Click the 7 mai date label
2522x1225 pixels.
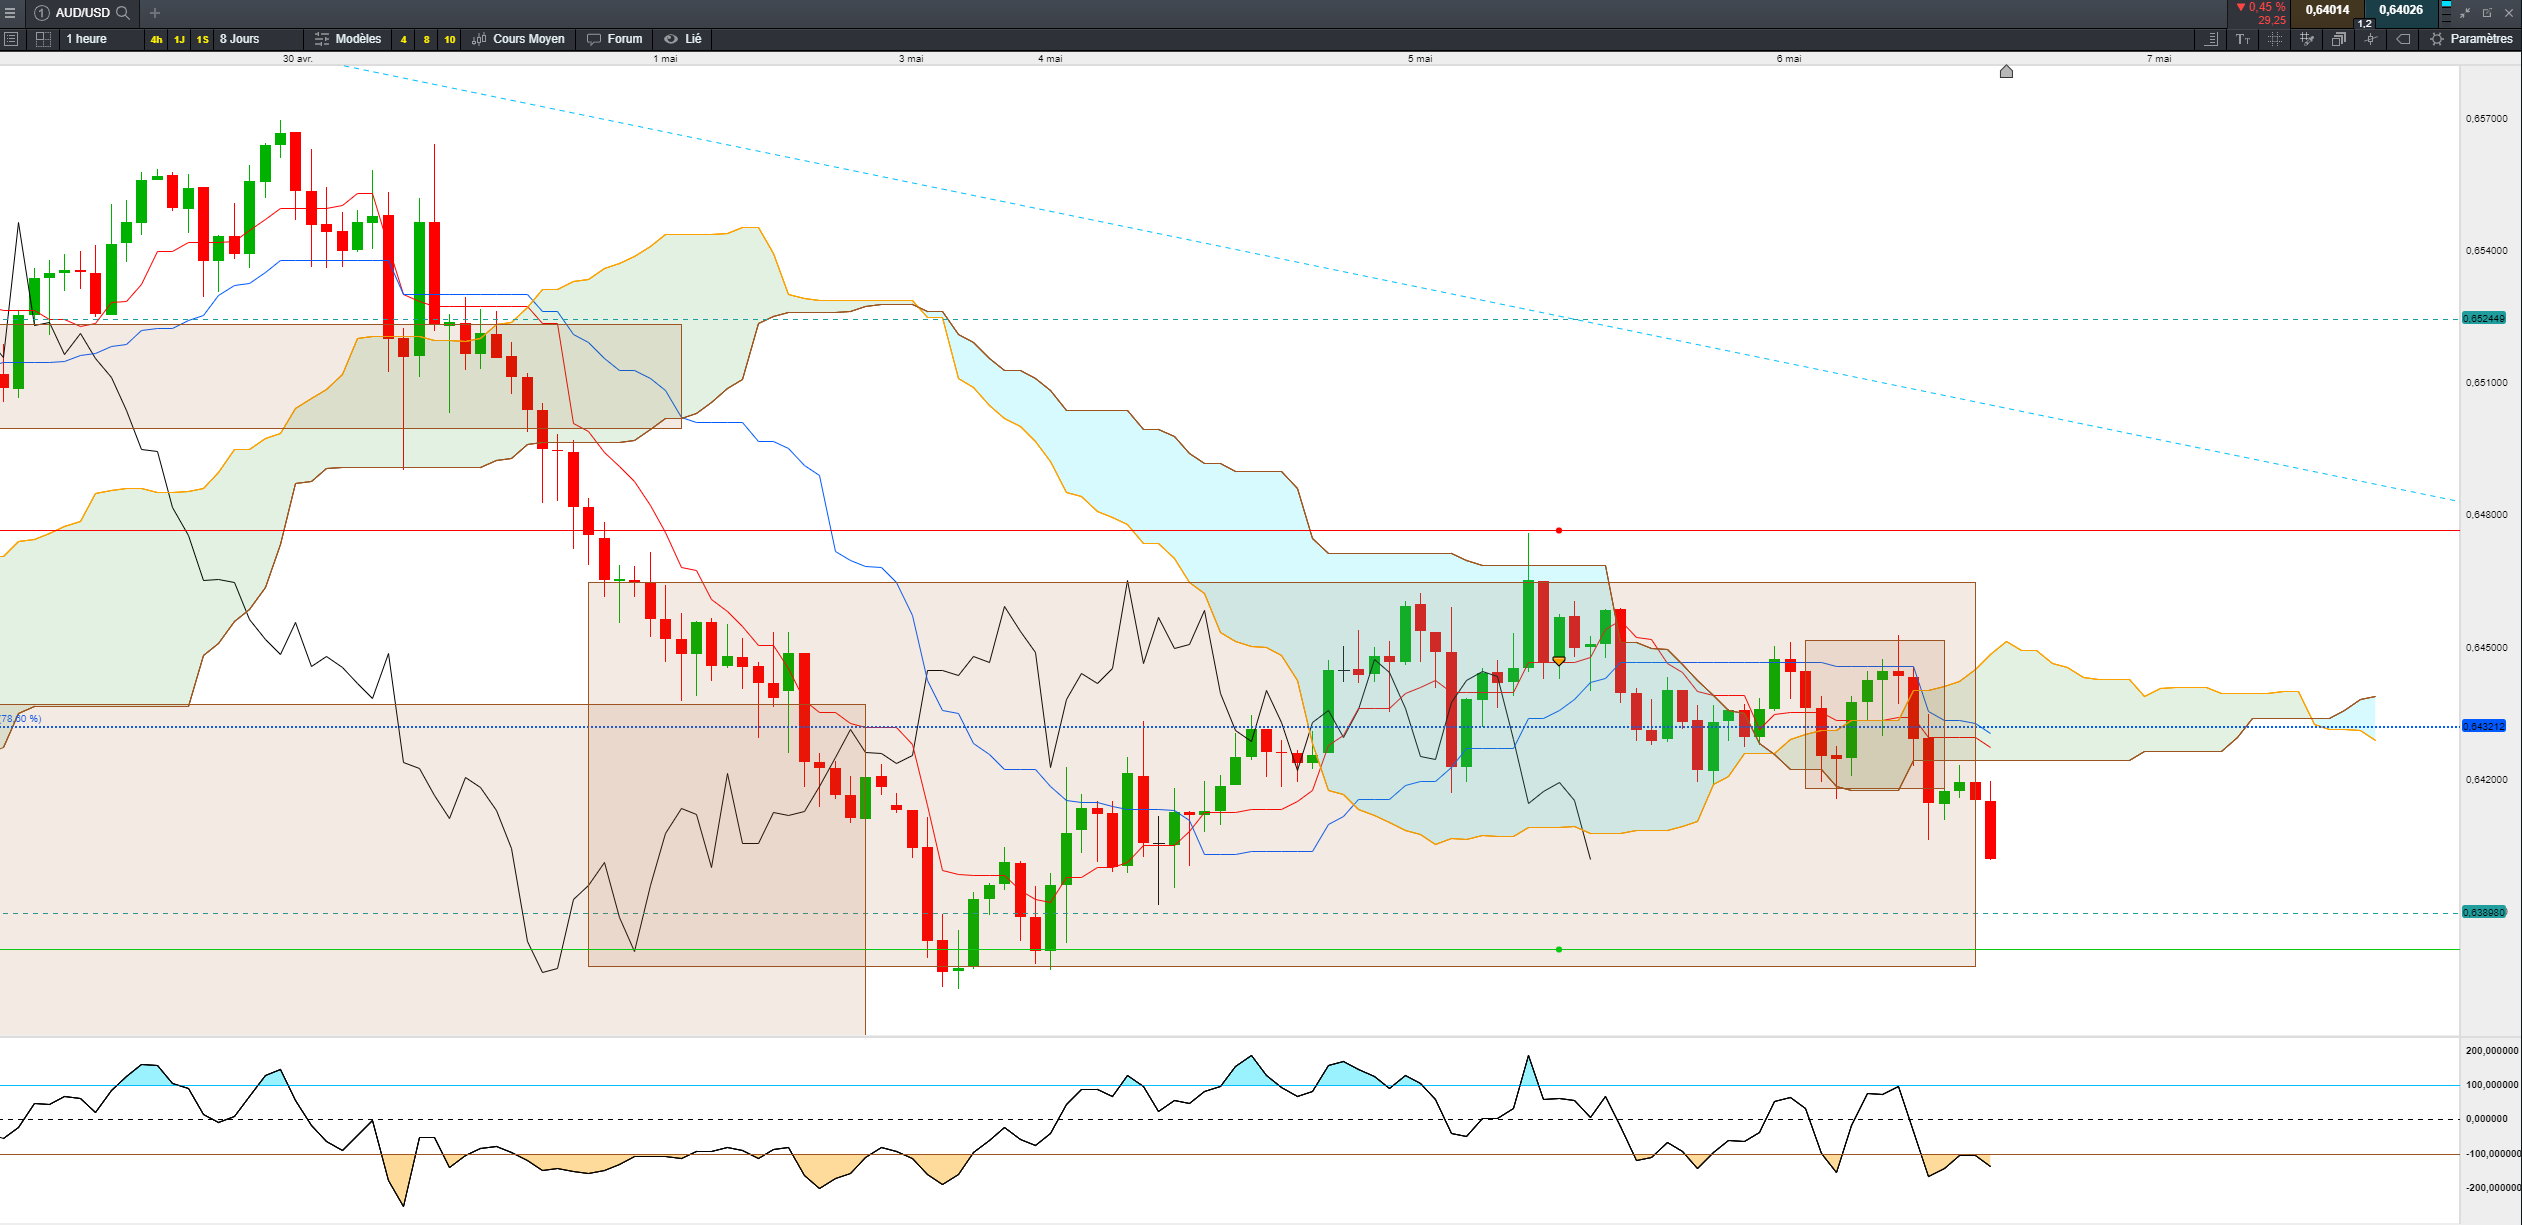coord(2159,59)
